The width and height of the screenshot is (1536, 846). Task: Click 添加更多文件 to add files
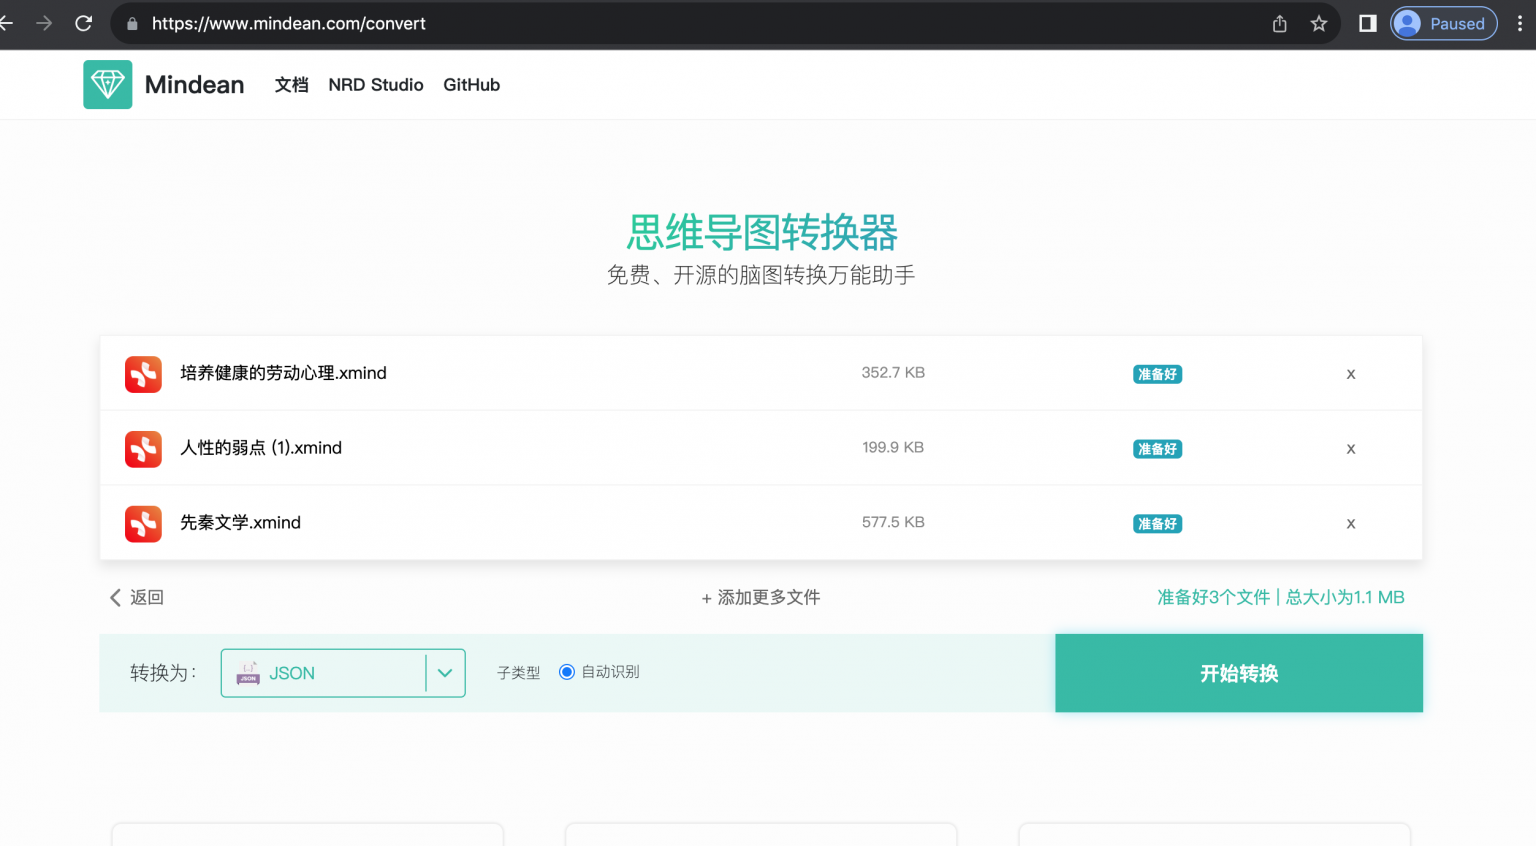(760, 597)
